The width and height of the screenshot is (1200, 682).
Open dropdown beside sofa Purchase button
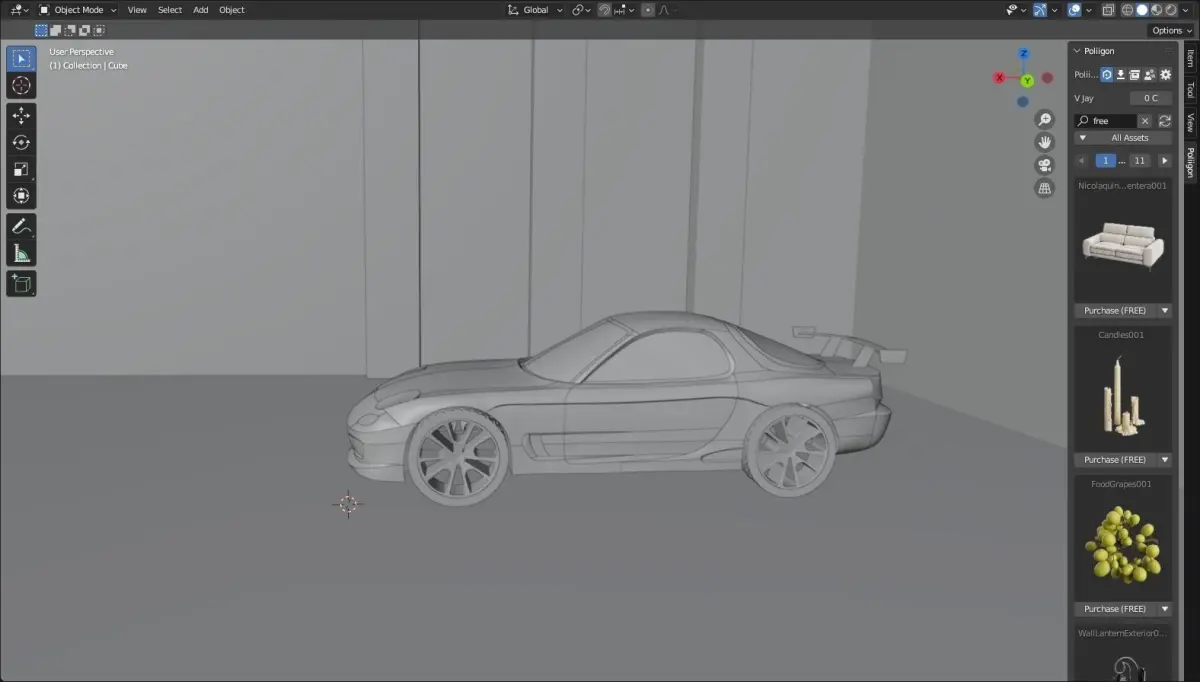click(1165, 311)
